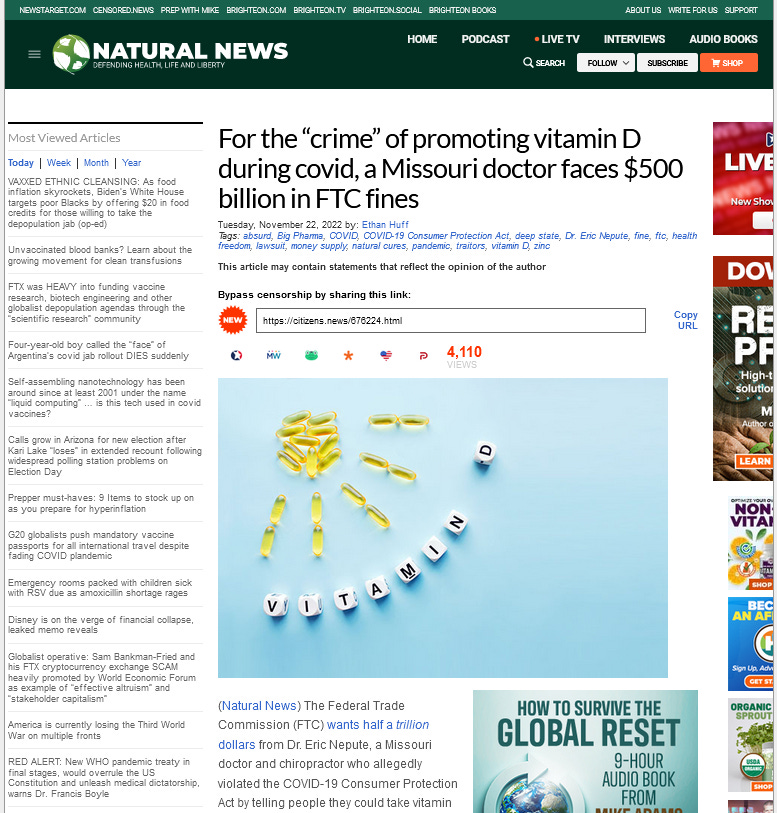Screen dimensions: 777x813
Task: Open 'Four-year-old boy' Argentina article
Action: [x=98, y=350]
